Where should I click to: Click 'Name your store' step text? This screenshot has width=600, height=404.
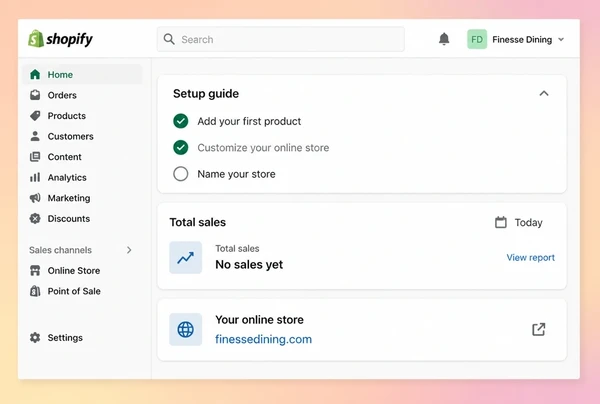click(236, 174)
